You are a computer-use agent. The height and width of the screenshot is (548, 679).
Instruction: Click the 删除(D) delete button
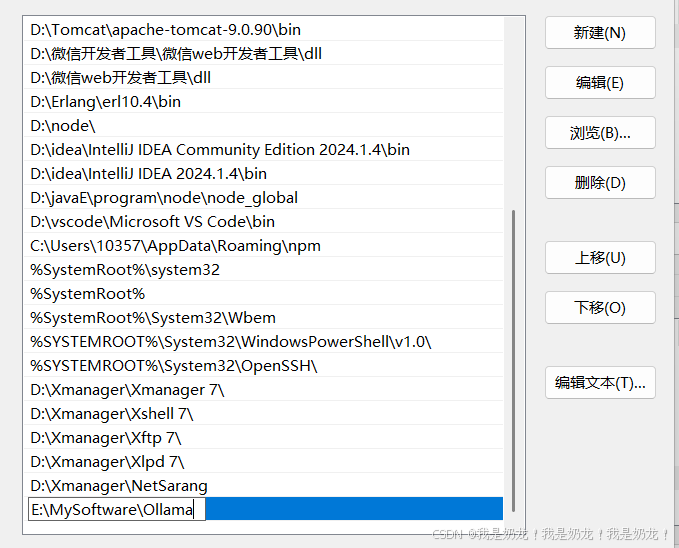[x=600, y=182]
